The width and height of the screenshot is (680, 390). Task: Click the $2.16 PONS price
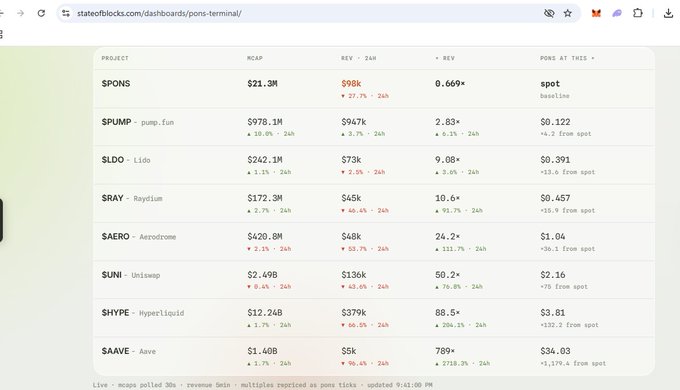[552, 275]
